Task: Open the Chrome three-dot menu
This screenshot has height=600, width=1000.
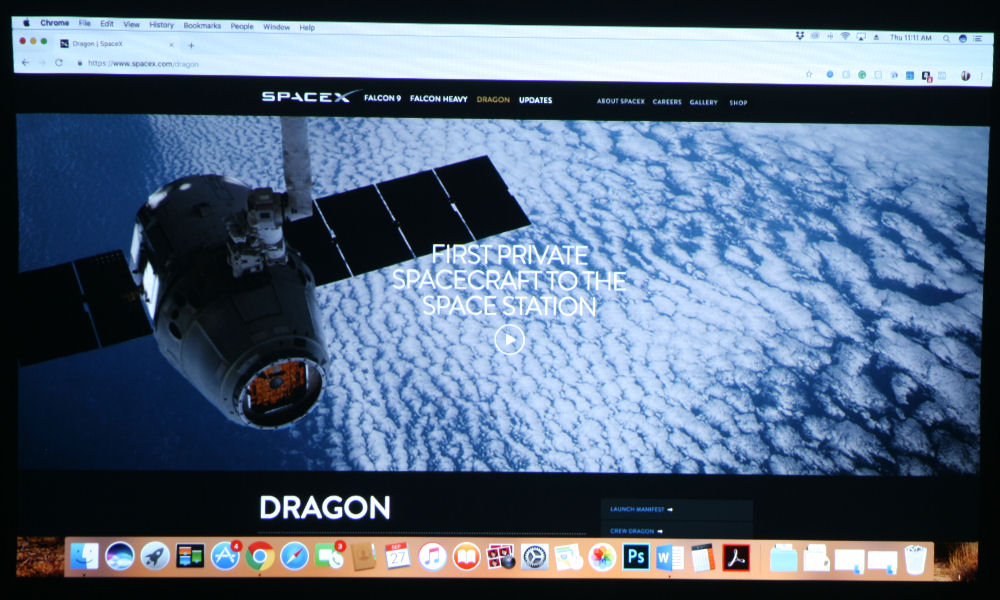Action: coord(981,76)
